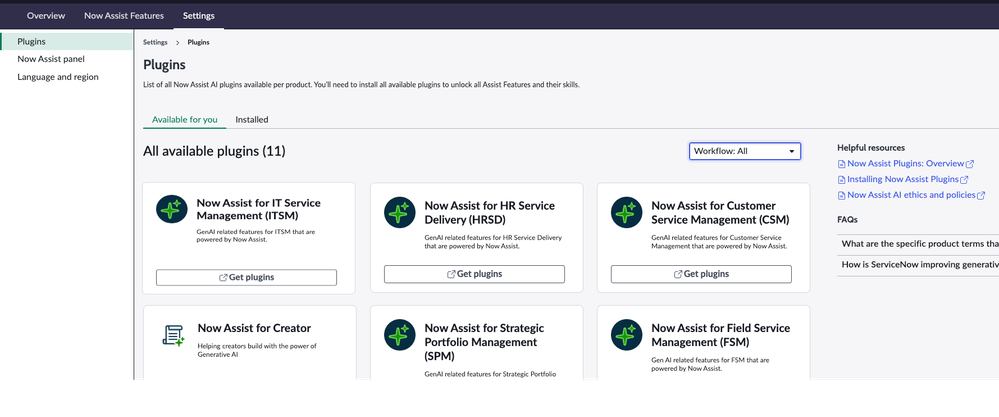Image resolution: width=999 pixels, height=417 pixels.
Task: Click the Strategic Portfolio Management sparkle icon
Action: tap(399, 335)
